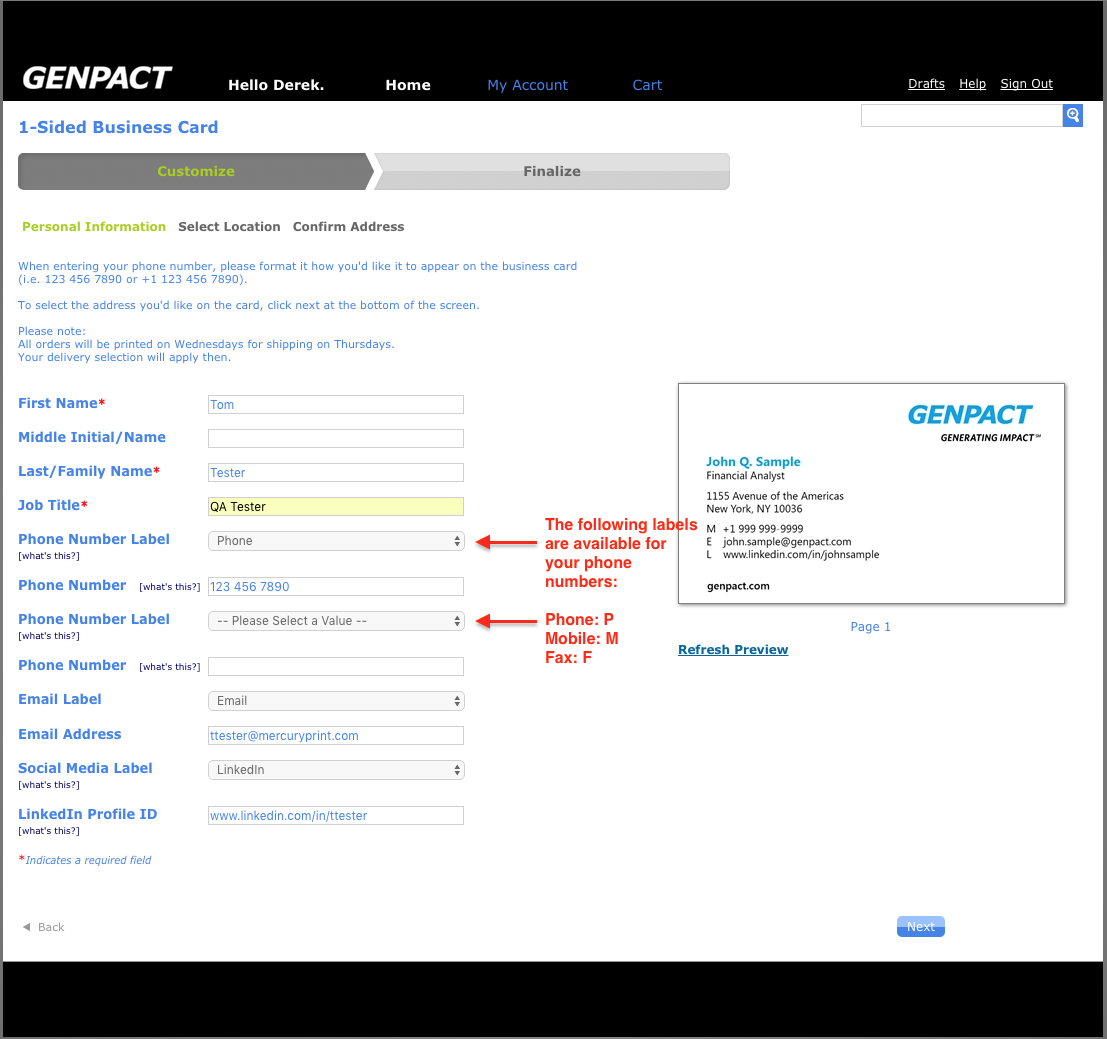Open the My Account menu
Viewport: 1107px width, 1039px height.
[527, 85]
